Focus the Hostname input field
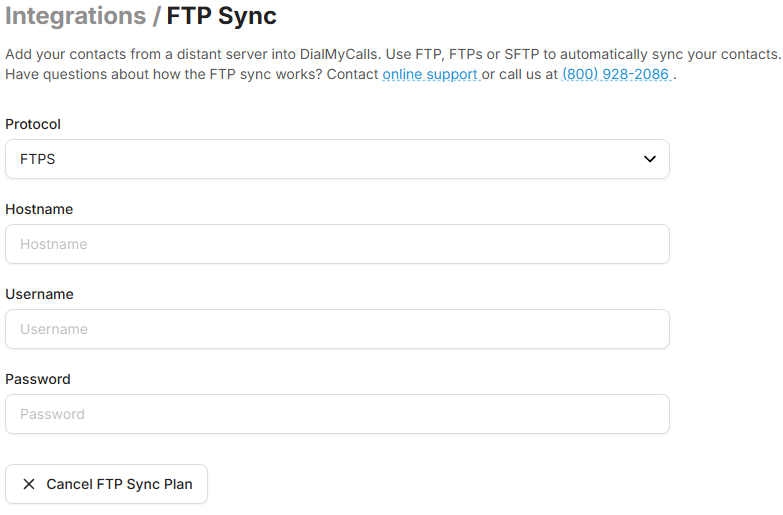Image resolution: width=783 pixels, height=515 pixels. (337, 244)
